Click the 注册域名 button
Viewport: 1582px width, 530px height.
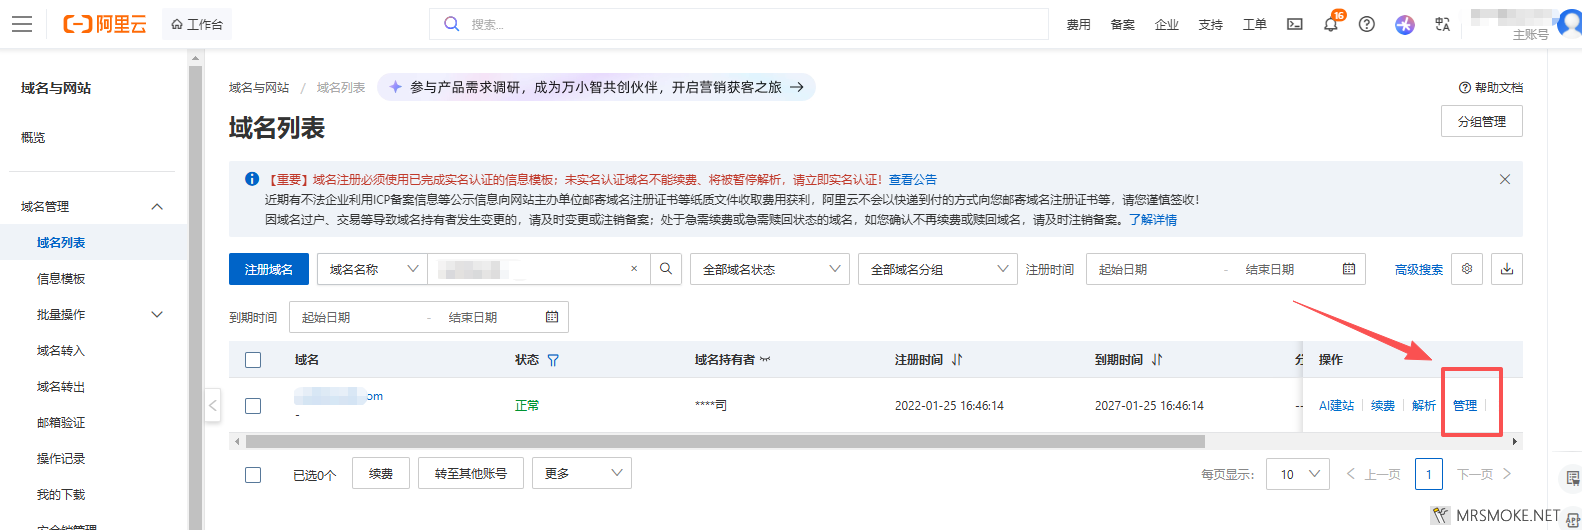click(x=269, y=269)
